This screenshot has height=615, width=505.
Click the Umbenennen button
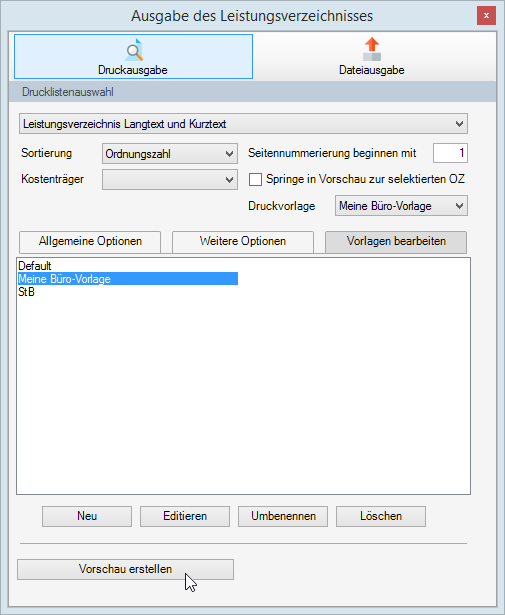[x=283, y=516]
